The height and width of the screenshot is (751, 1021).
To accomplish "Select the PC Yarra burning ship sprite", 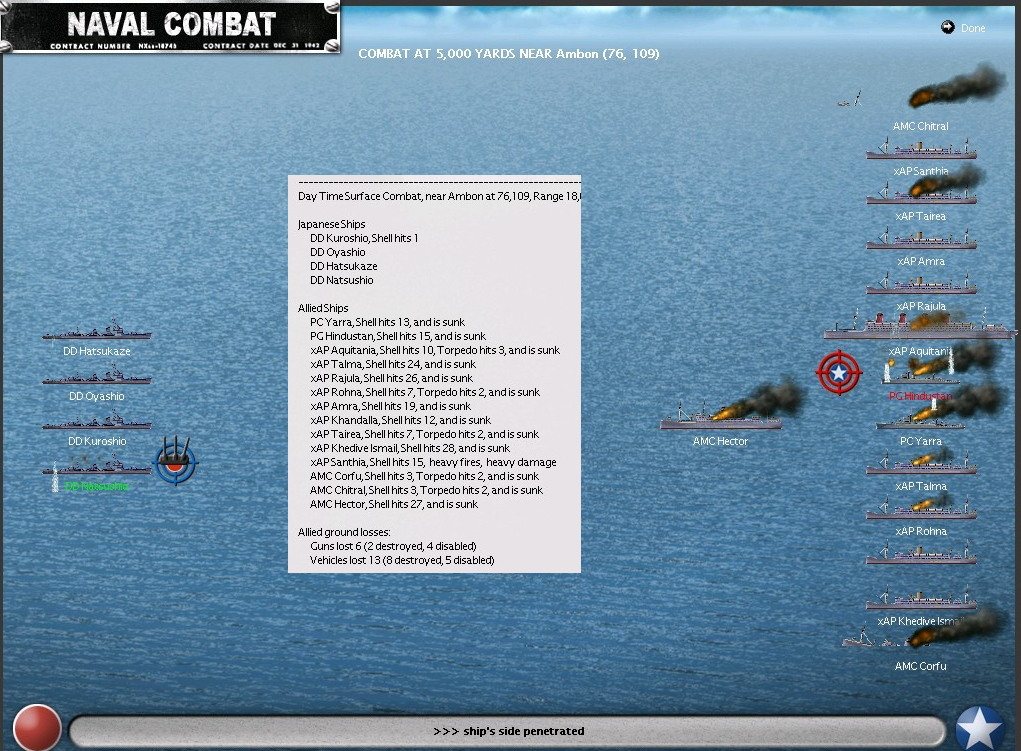I will coord(919,418).
